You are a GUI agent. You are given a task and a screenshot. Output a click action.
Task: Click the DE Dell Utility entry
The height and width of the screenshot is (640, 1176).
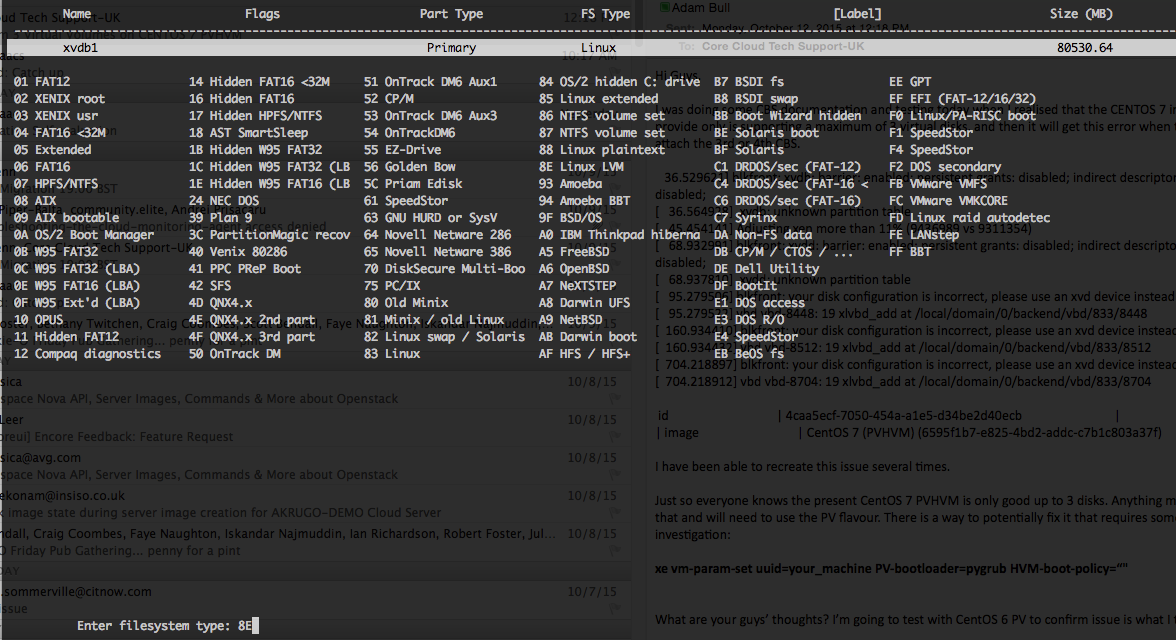(x=766, y=269)
